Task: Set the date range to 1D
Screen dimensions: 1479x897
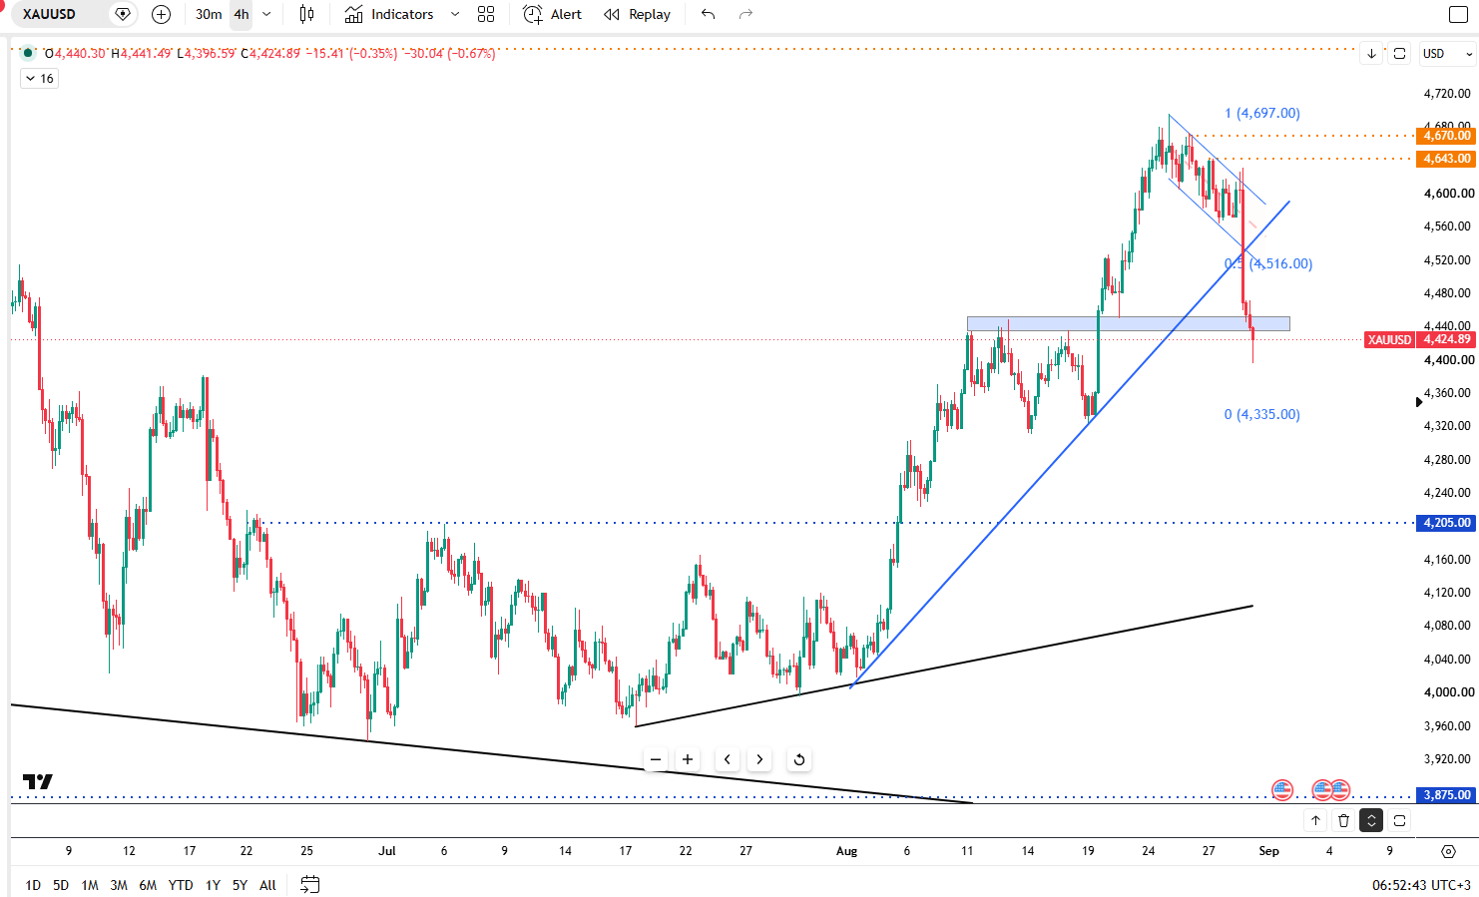Action: [x=33, y=885]
